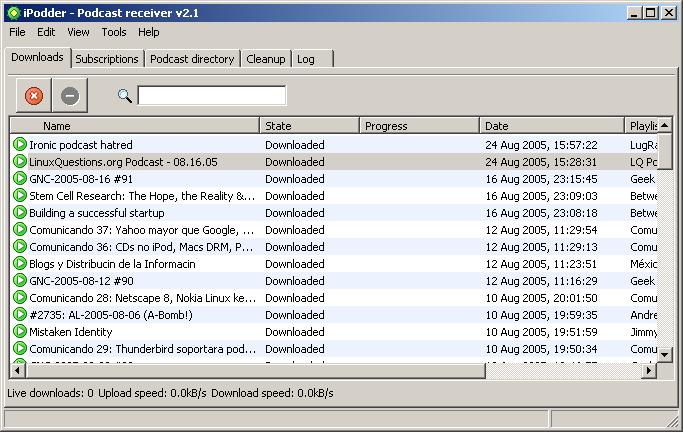Click the iPodder title bar application icon
Viewport: 683px width, 432px height.
[x=12, y=12]
